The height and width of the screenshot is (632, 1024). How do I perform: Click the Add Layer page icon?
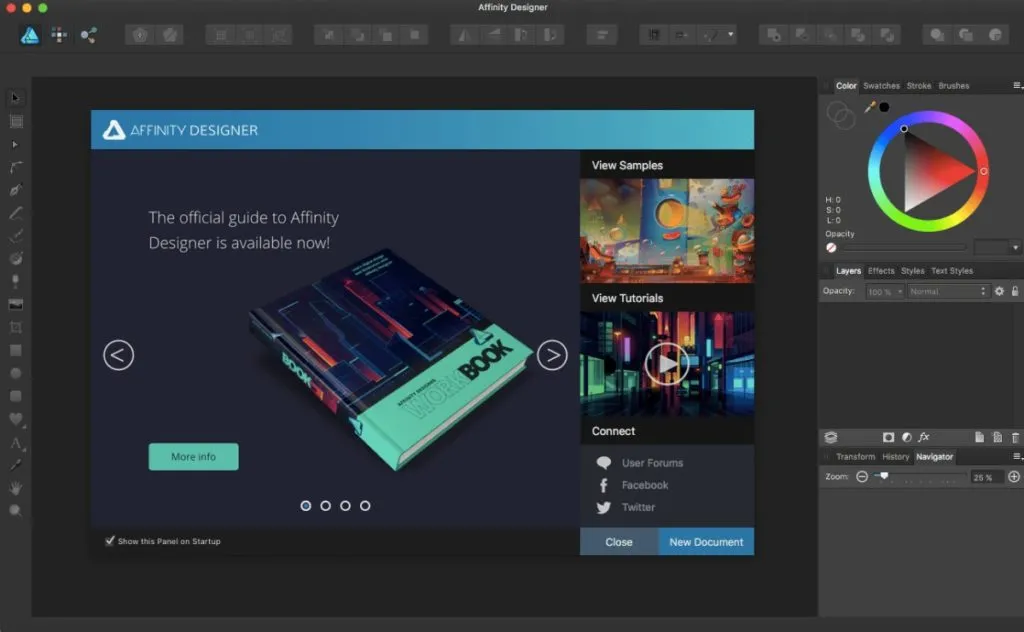(x=979, y=437)
